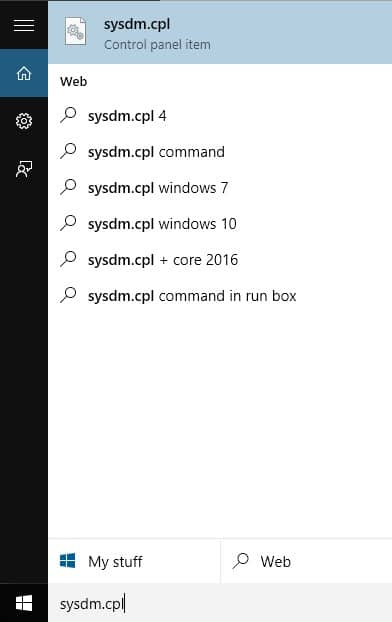Click the sysdm.cpl control panel file icon
The width and height of the screenshot is (392, 622).
click(75, 32)
